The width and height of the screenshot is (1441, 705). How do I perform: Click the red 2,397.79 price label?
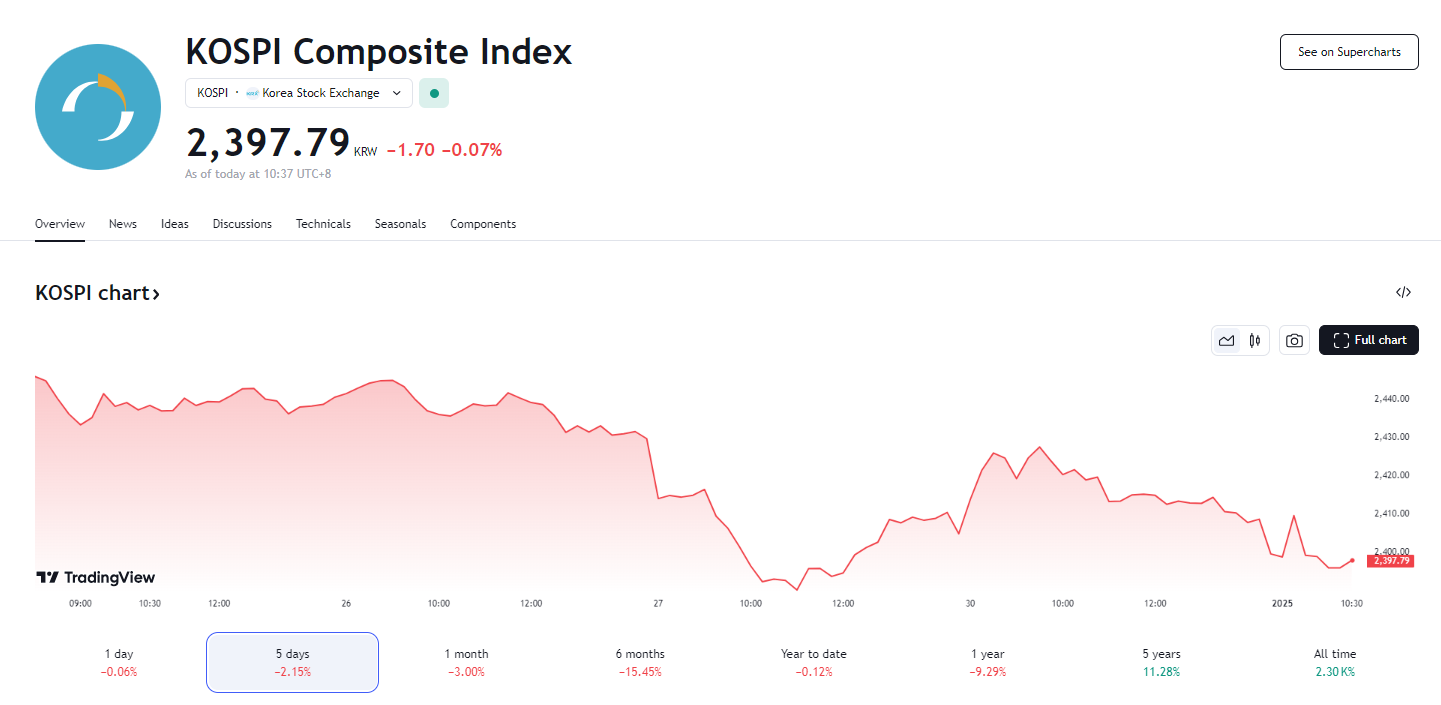tap(1390, 561)
